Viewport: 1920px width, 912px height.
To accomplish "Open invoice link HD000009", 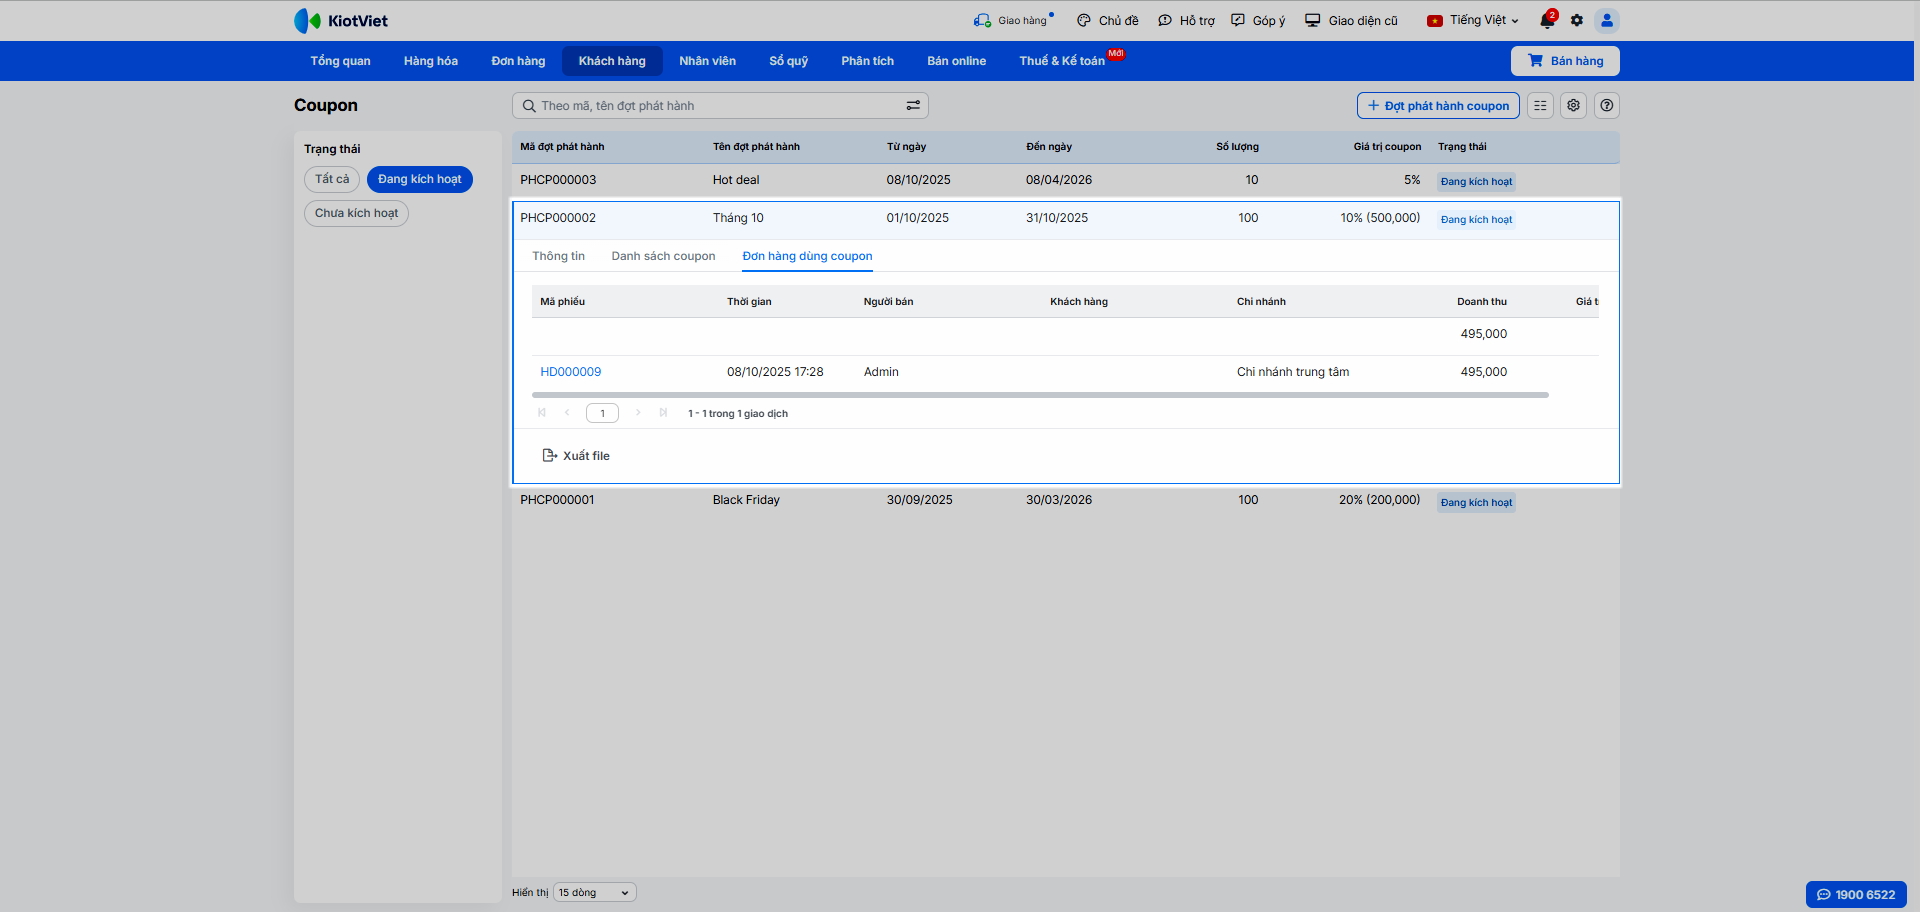I will [571, 372].
